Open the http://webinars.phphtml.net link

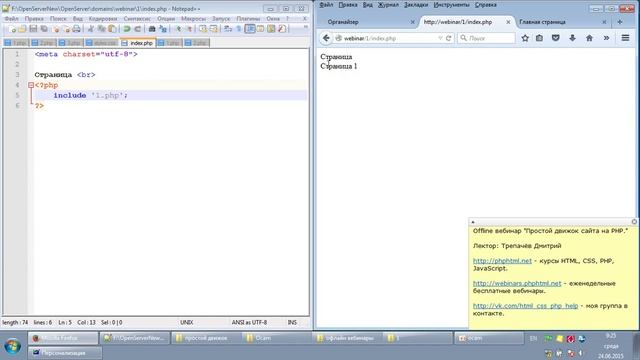click(517, 283)
